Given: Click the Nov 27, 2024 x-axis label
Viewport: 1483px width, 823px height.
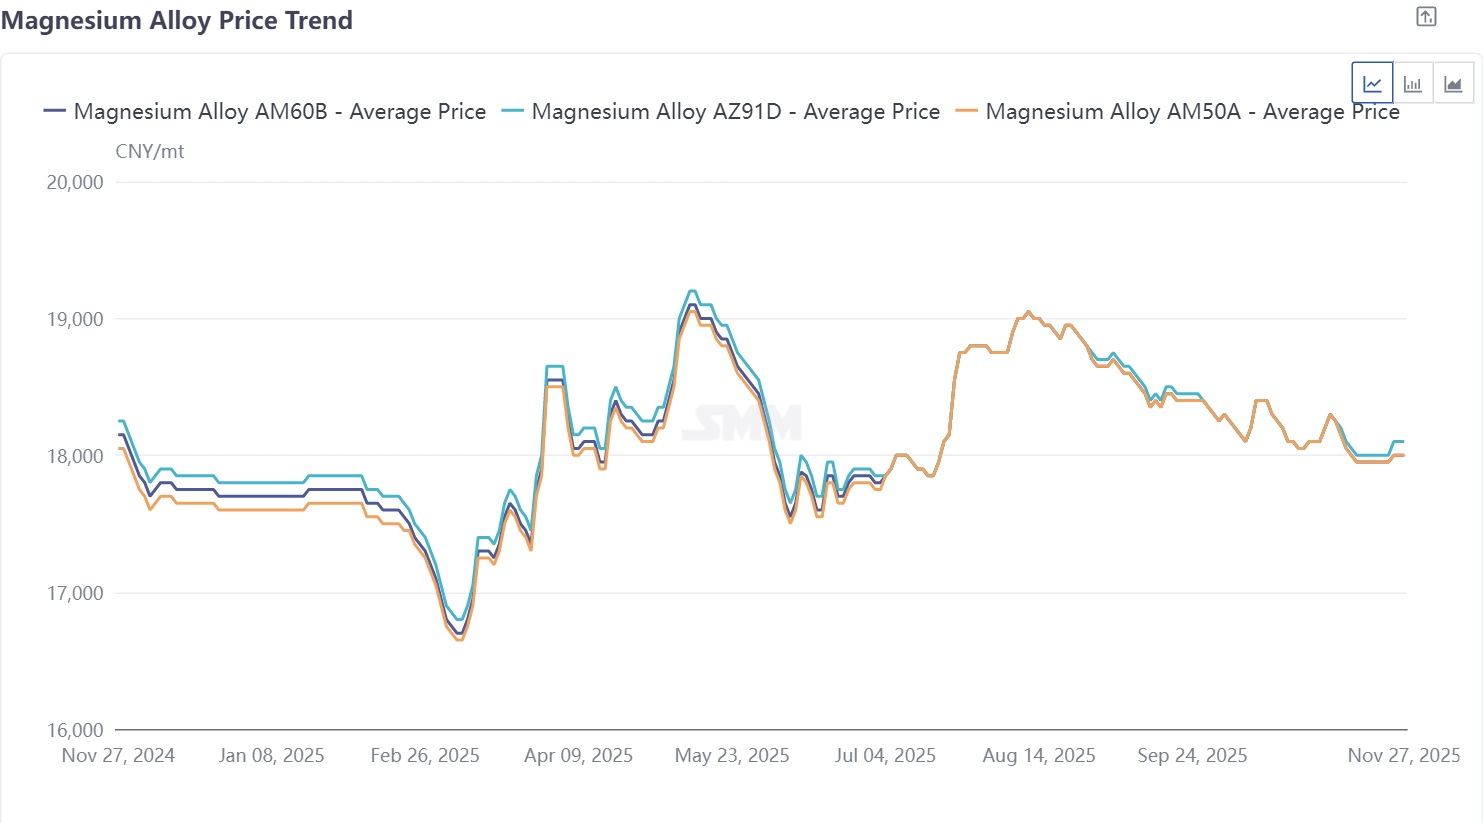Looking at the screenshot, I should (x=118, y=755).
